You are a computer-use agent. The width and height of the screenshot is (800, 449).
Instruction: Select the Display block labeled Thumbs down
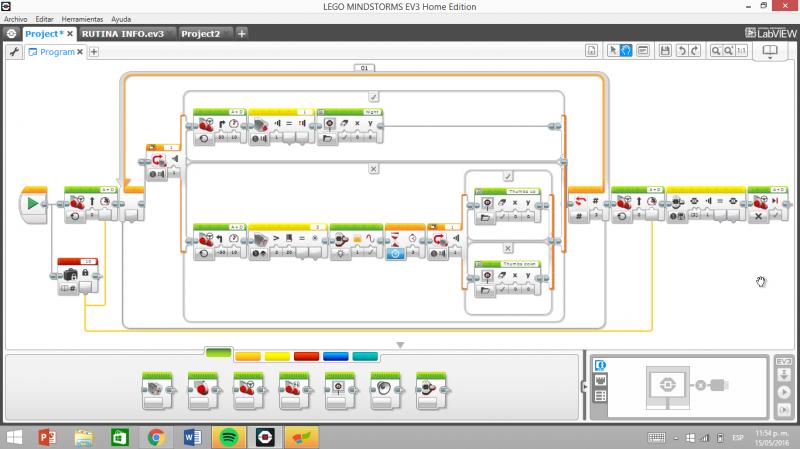(508, 279)
